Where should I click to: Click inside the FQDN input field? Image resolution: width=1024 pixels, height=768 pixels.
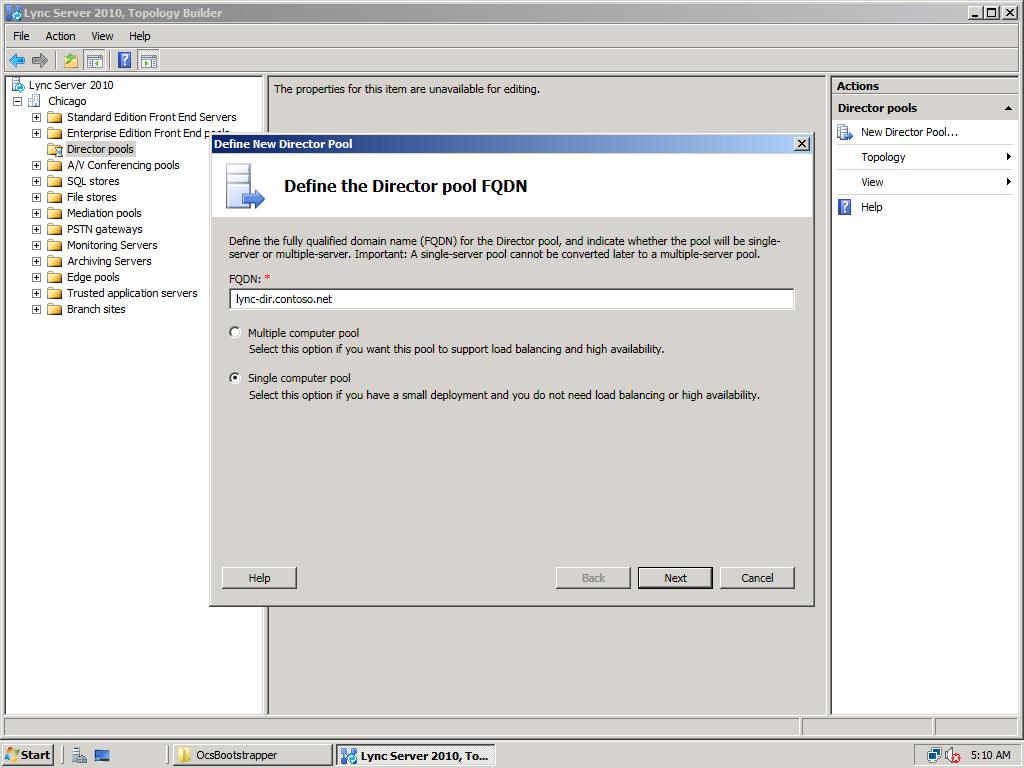click(511, 298)
